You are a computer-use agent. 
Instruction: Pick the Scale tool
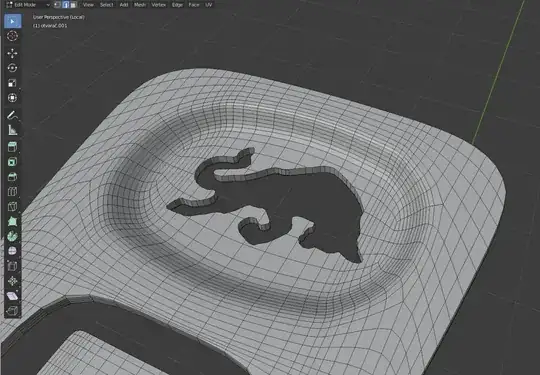pos(12,83)
